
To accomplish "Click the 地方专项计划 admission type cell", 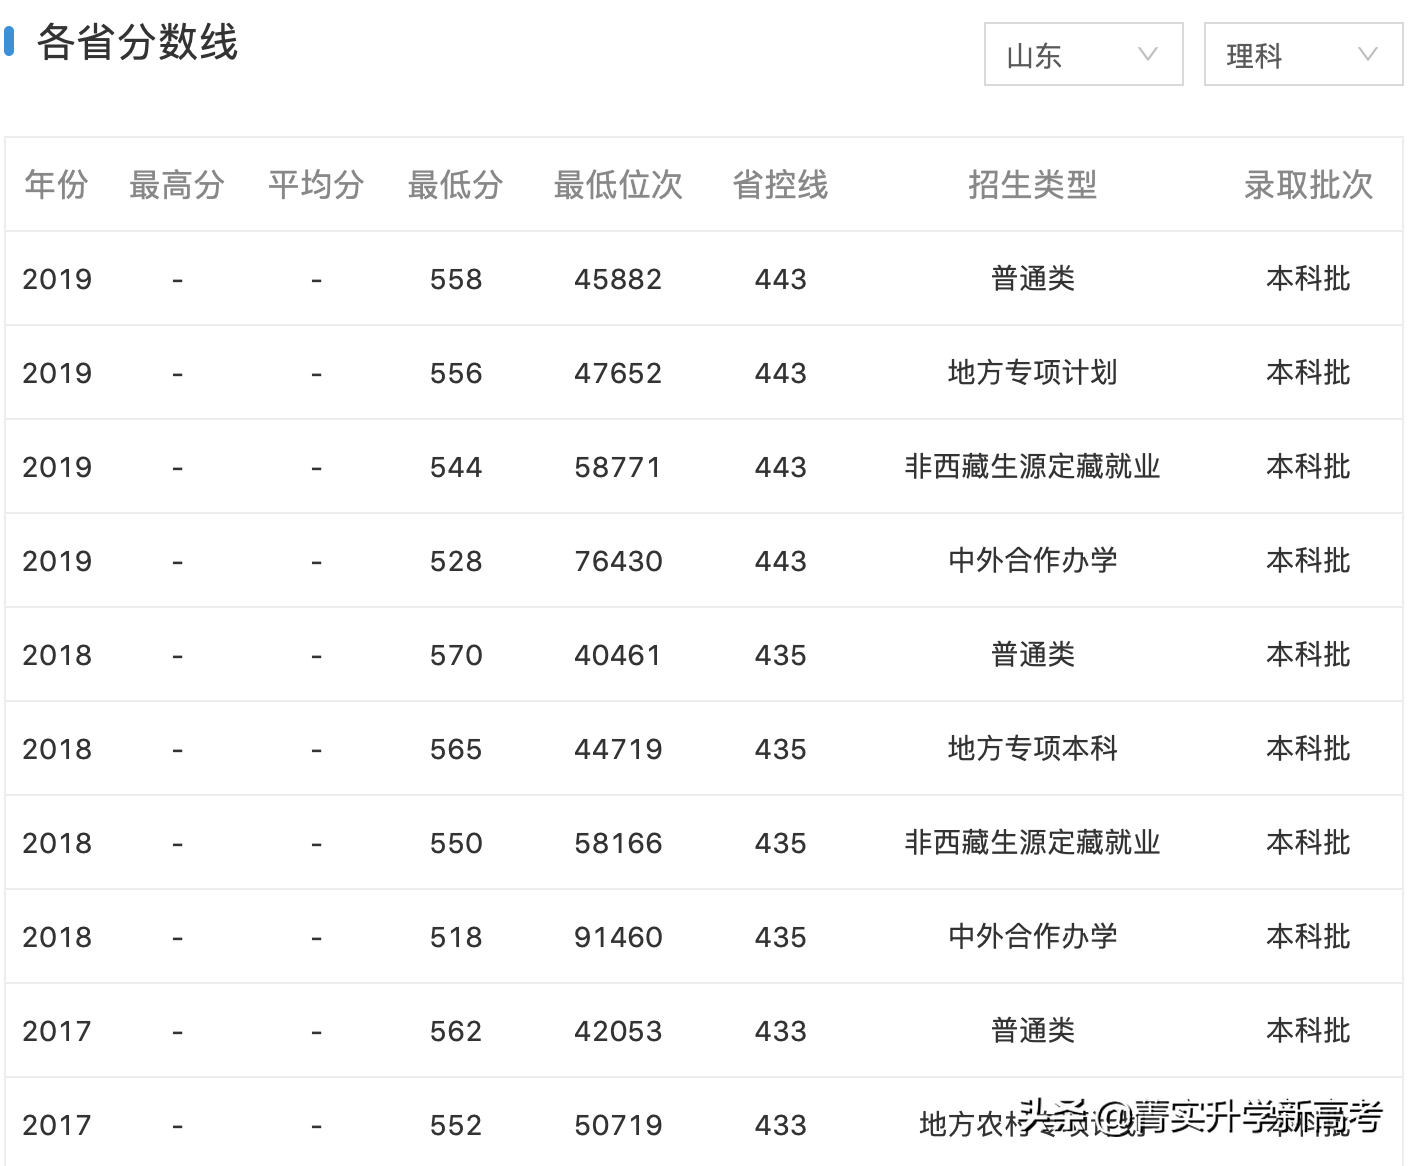I will (1032, 373).
